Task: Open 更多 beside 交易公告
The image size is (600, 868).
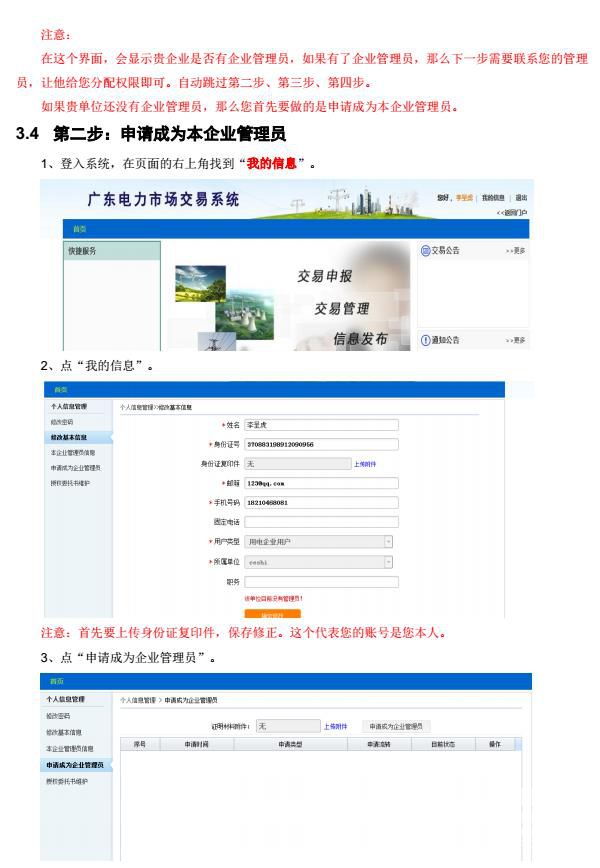Action: point(515,251)
